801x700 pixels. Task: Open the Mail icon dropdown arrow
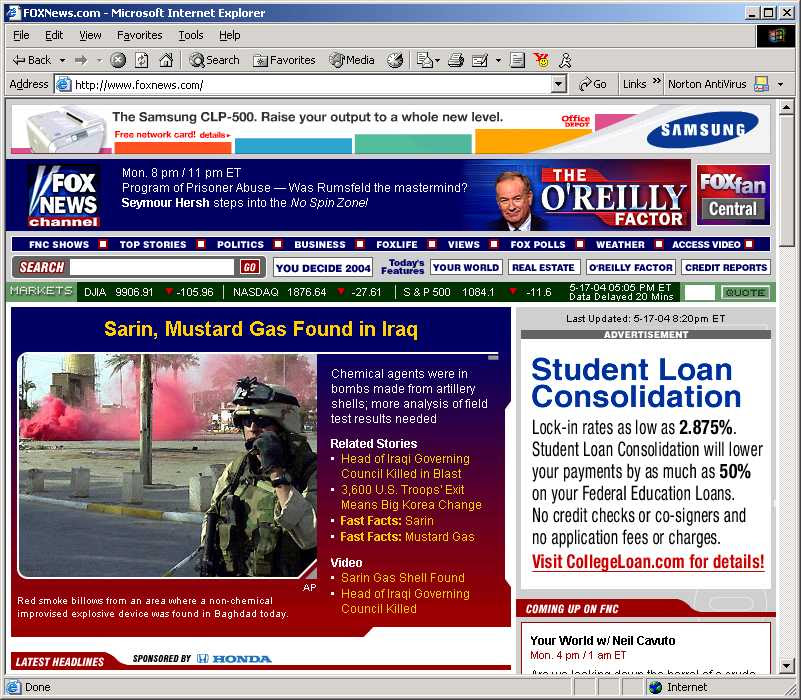(437, 61)
